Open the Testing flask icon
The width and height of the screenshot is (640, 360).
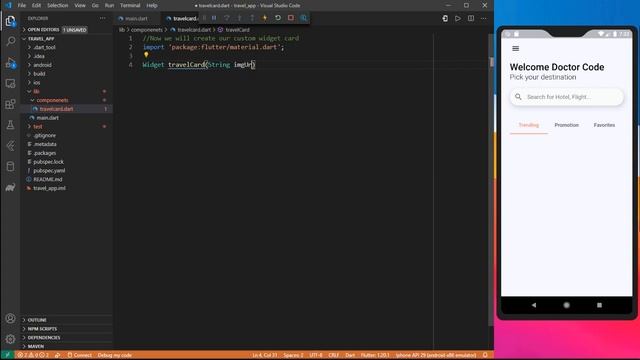(11, 125)
